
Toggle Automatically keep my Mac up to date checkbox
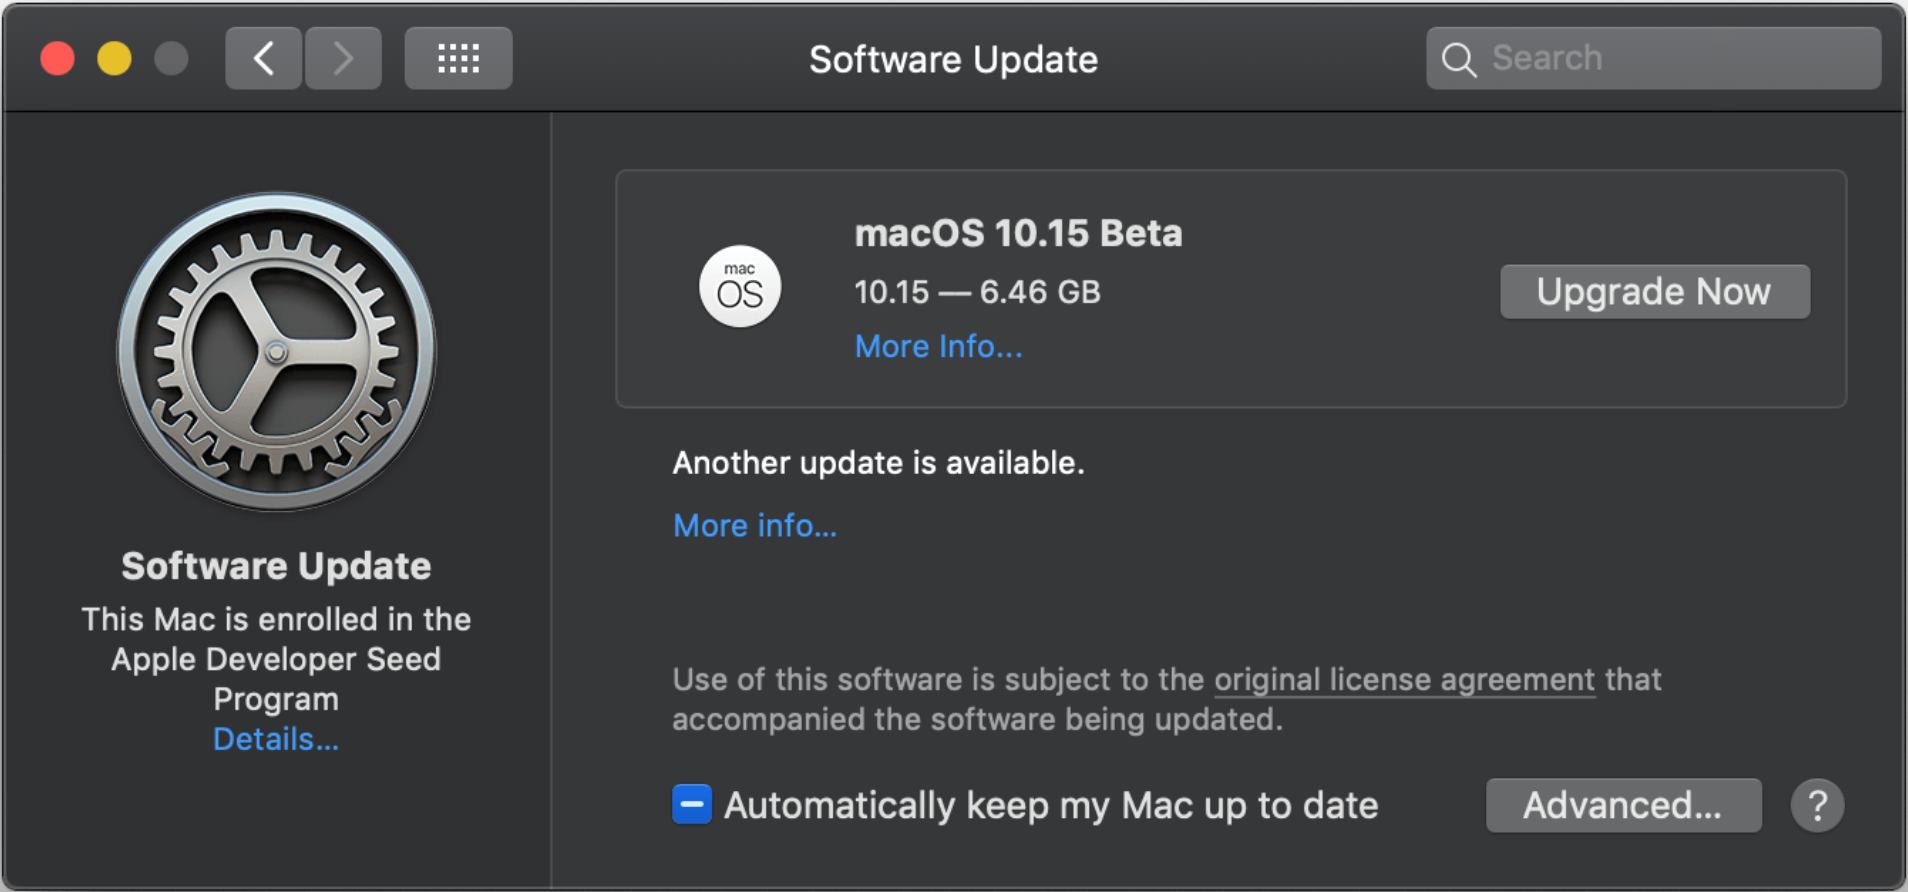coord(692,805)
